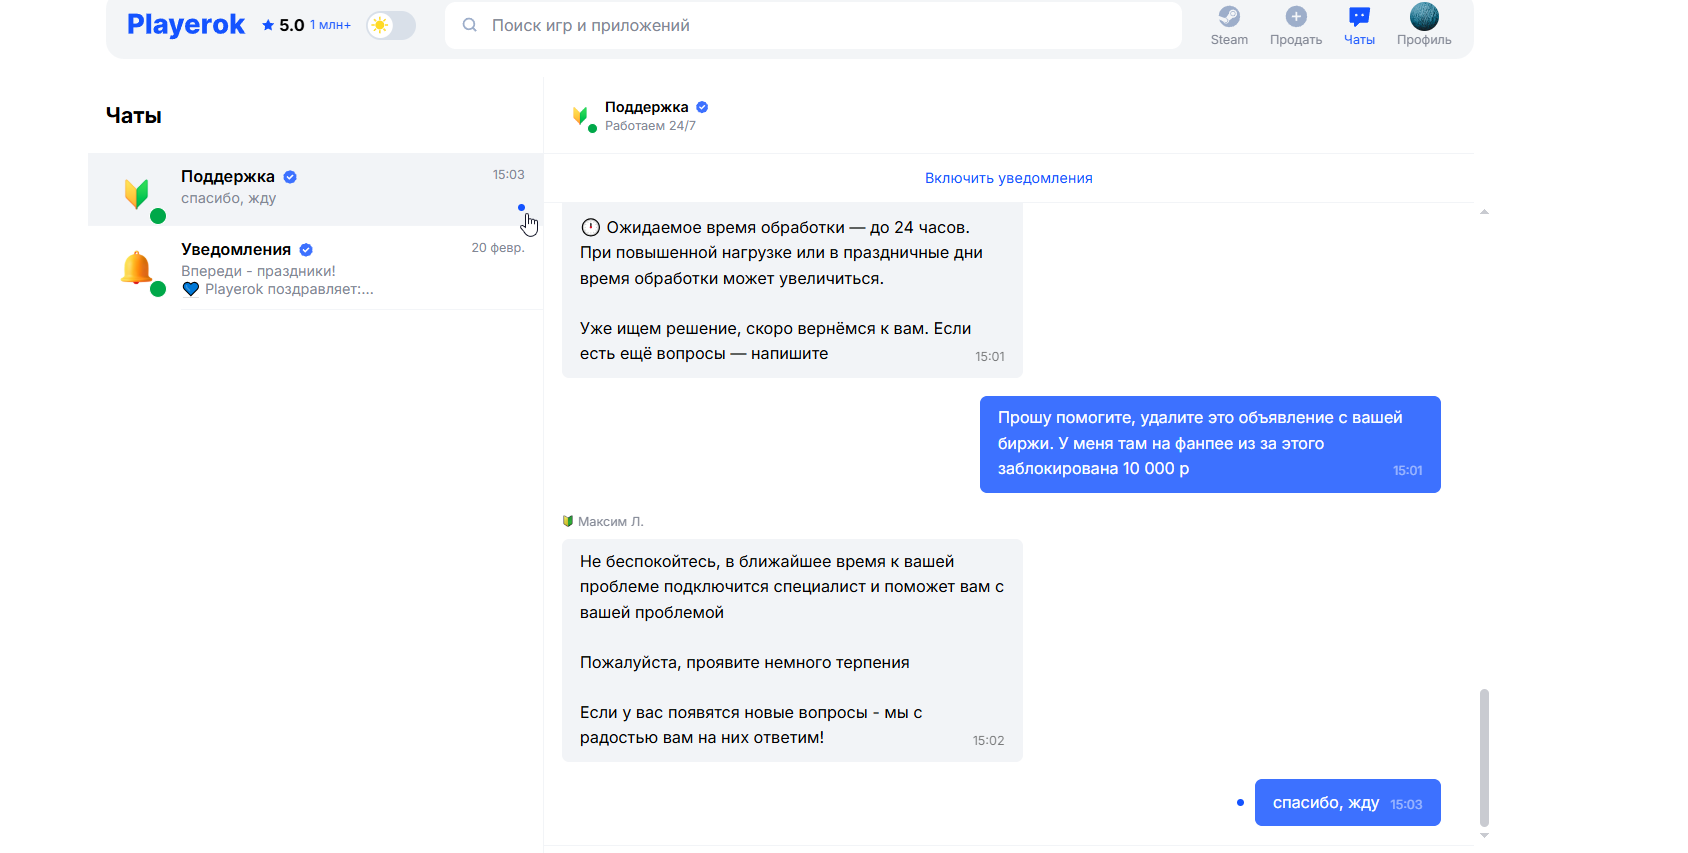Click the verified badge beside Поддержка in list
1688x853 pixels.
[290, 177]
